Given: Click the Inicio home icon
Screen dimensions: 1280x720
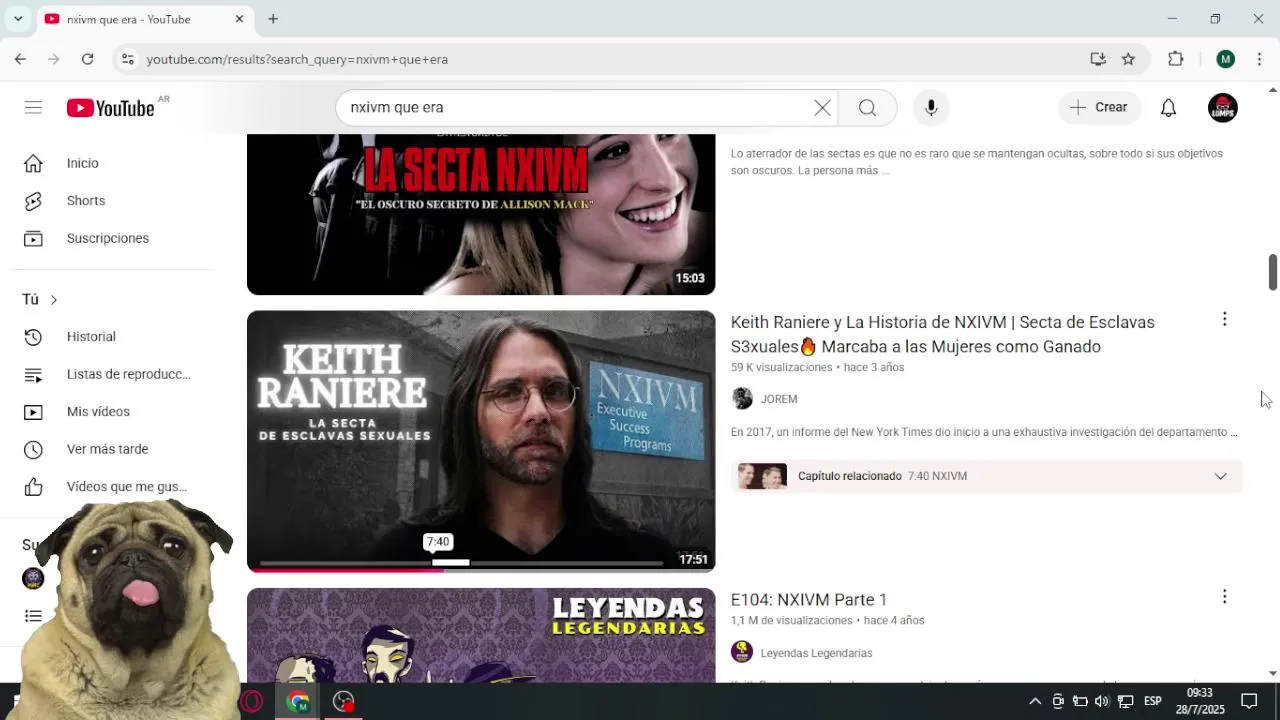Looking at the screenshot, I should point(33,163).
